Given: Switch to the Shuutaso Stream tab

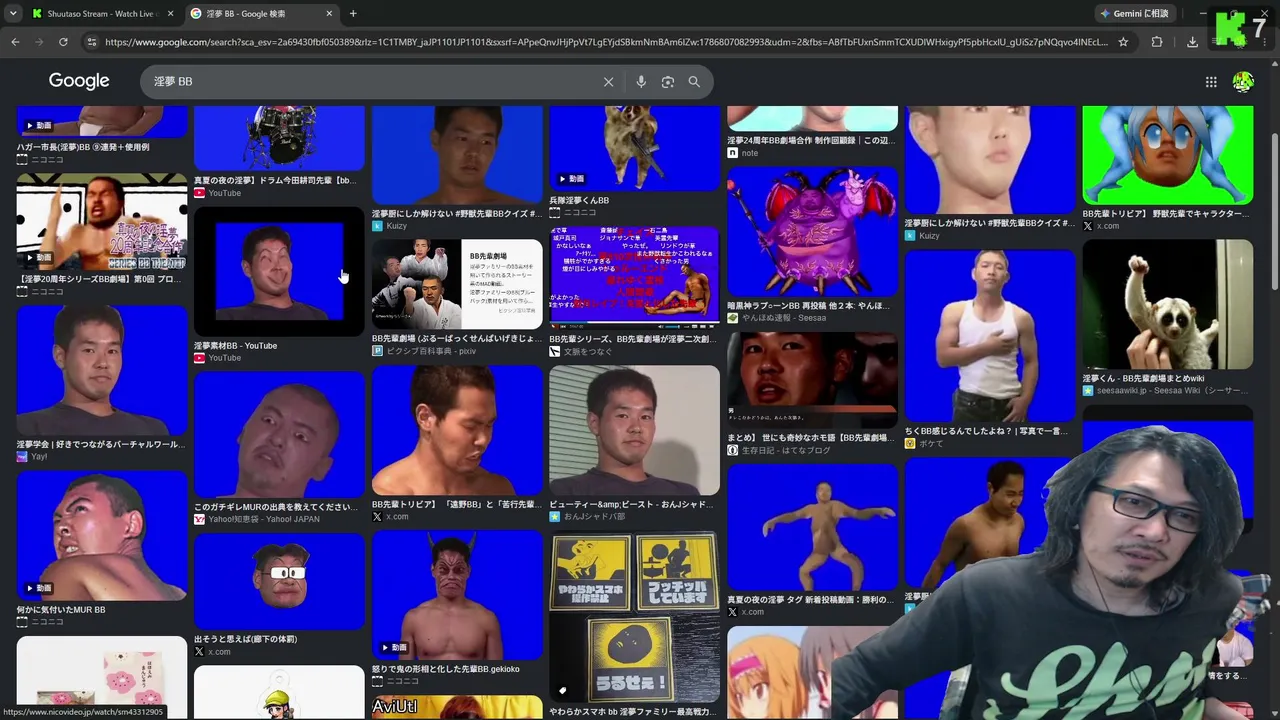Looking at the screenshot, I should [103, 14].
